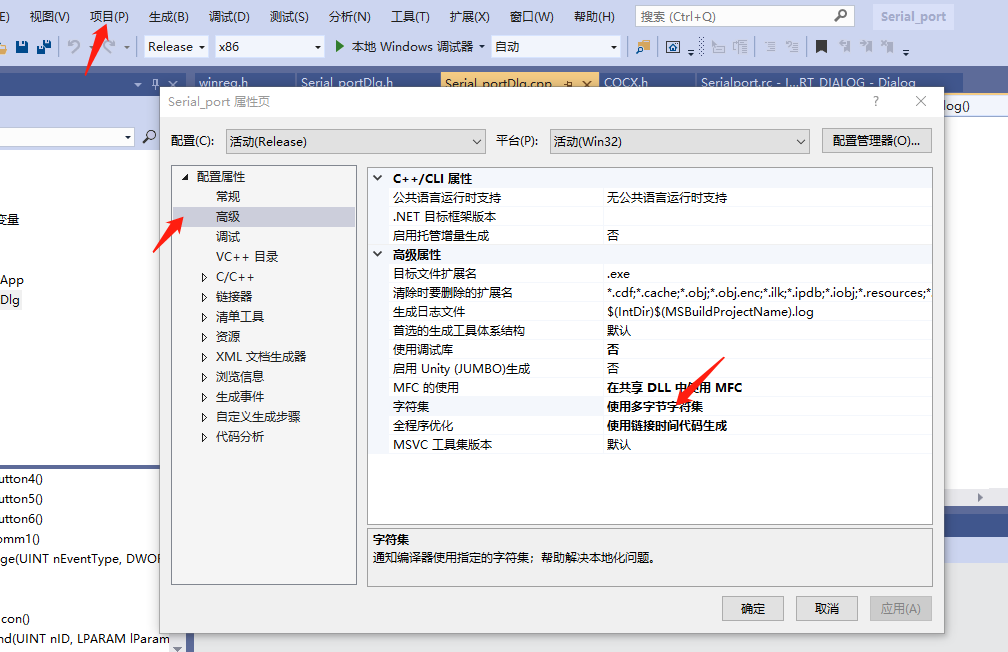
Task: Select the 高级 tree item
Action: point(228,217)
